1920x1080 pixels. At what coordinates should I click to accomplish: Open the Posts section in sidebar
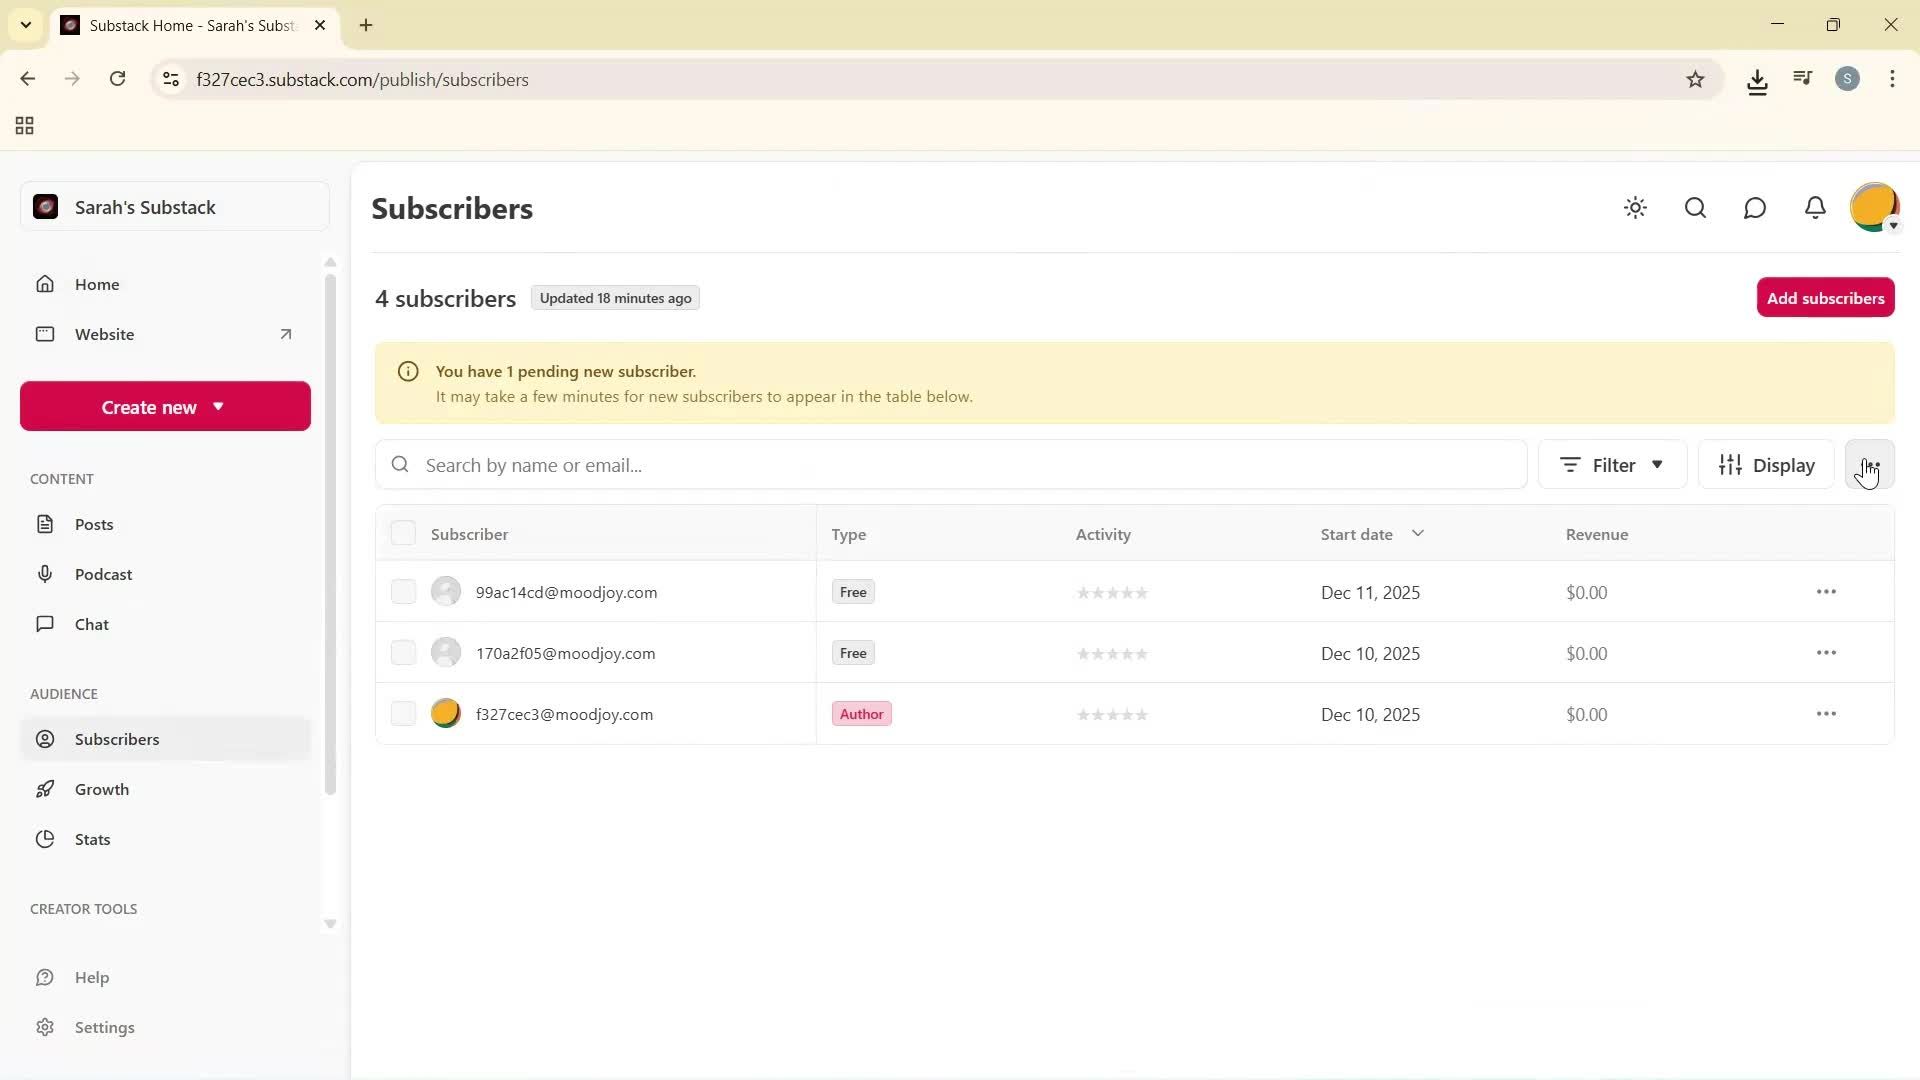coord(93,524)
